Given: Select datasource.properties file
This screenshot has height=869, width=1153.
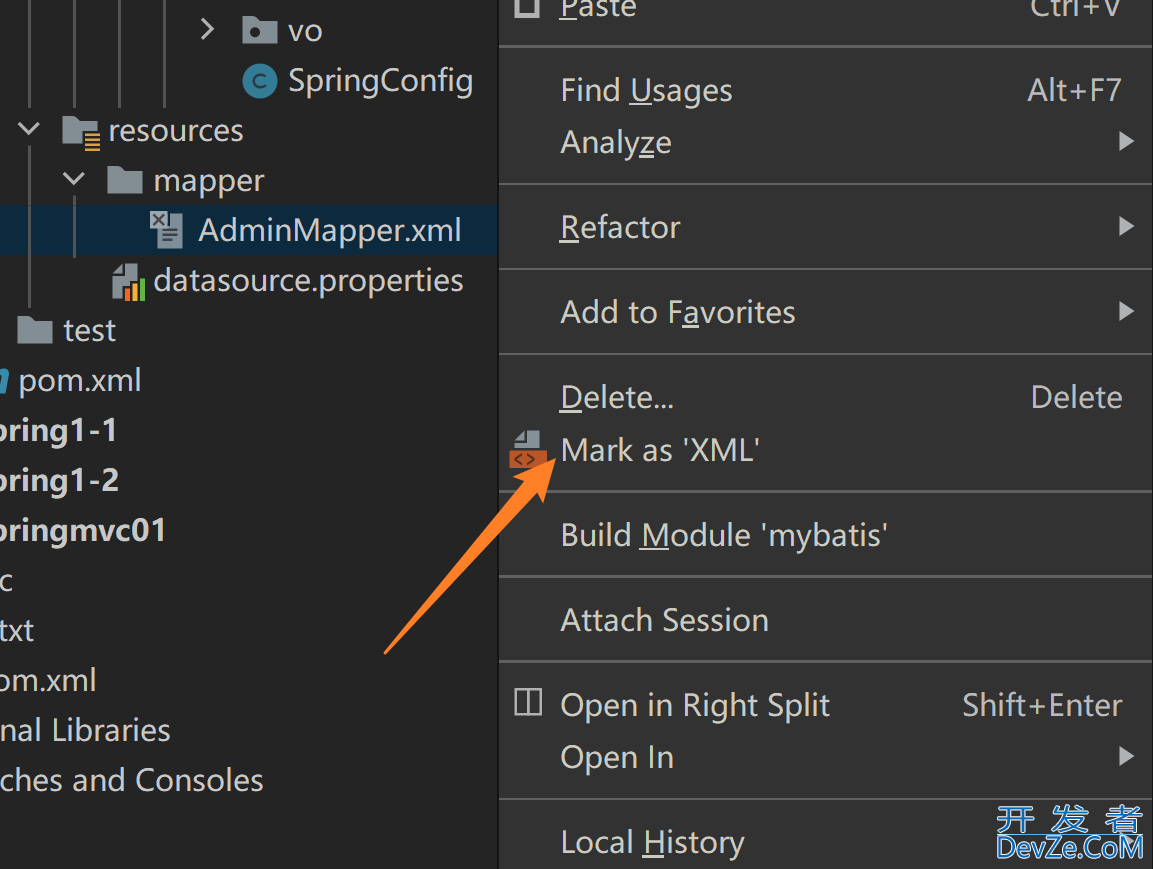Looking at the screenshot, I should (308, 281).
